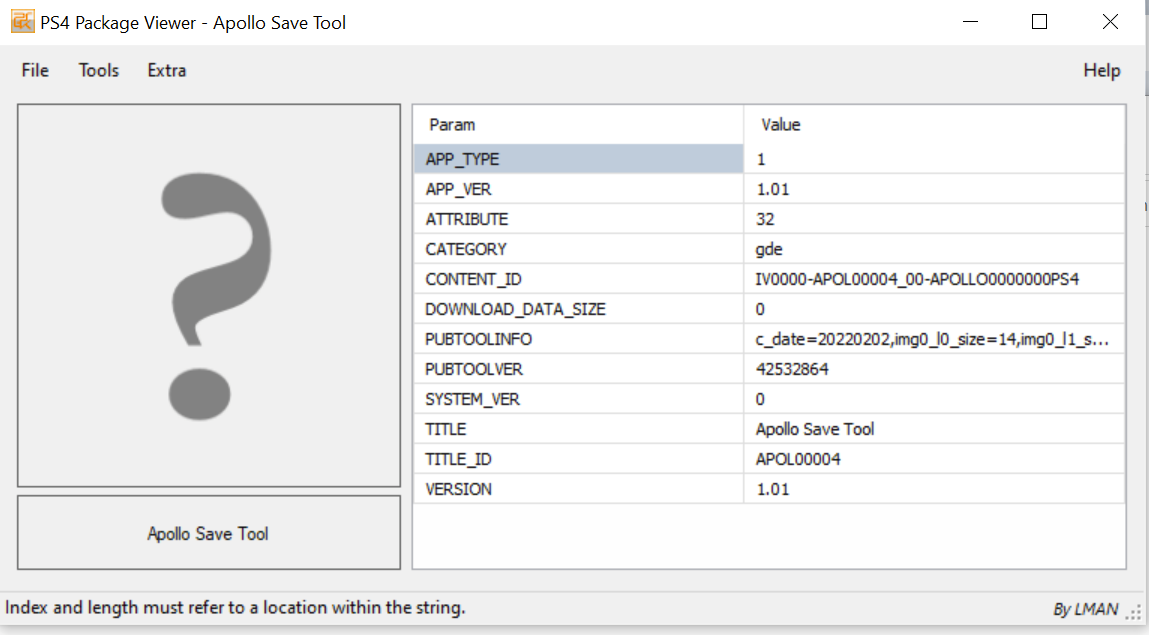The image size is (1149, 635).
Task: Click the ATTRIBUTE value 32
Action: coord(934,219)
